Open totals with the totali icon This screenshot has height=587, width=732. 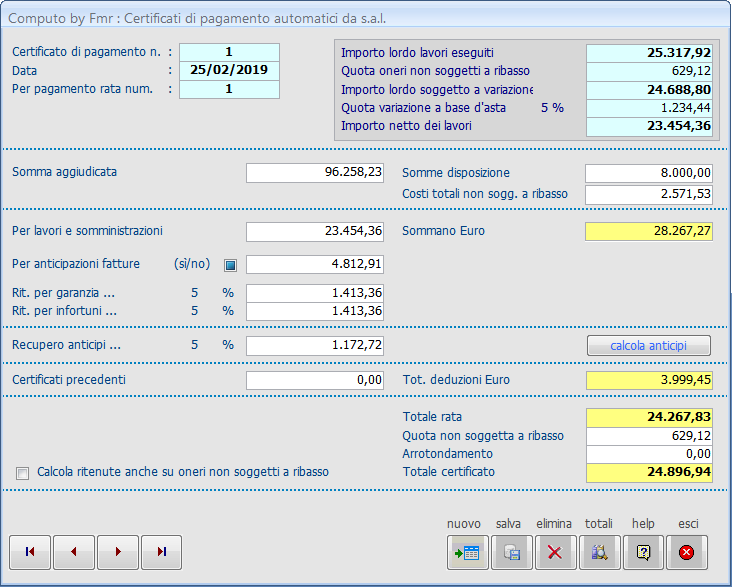(x=600, y=553)
